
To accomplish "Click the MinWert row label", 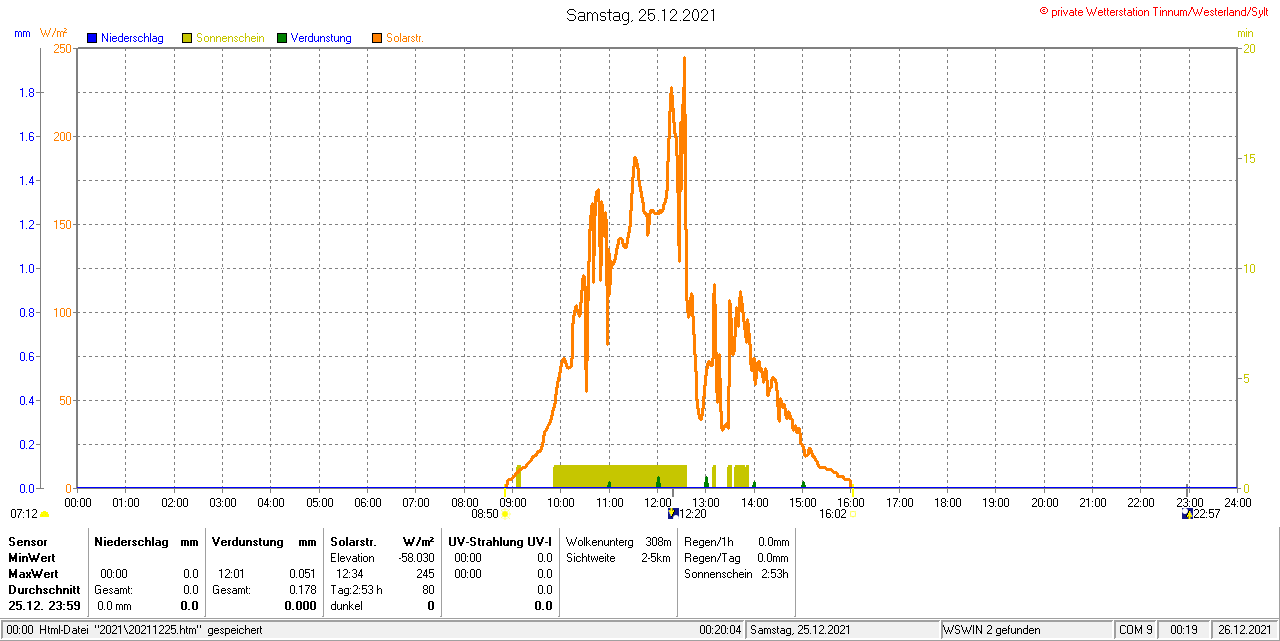I will click(x=32, y=557).
